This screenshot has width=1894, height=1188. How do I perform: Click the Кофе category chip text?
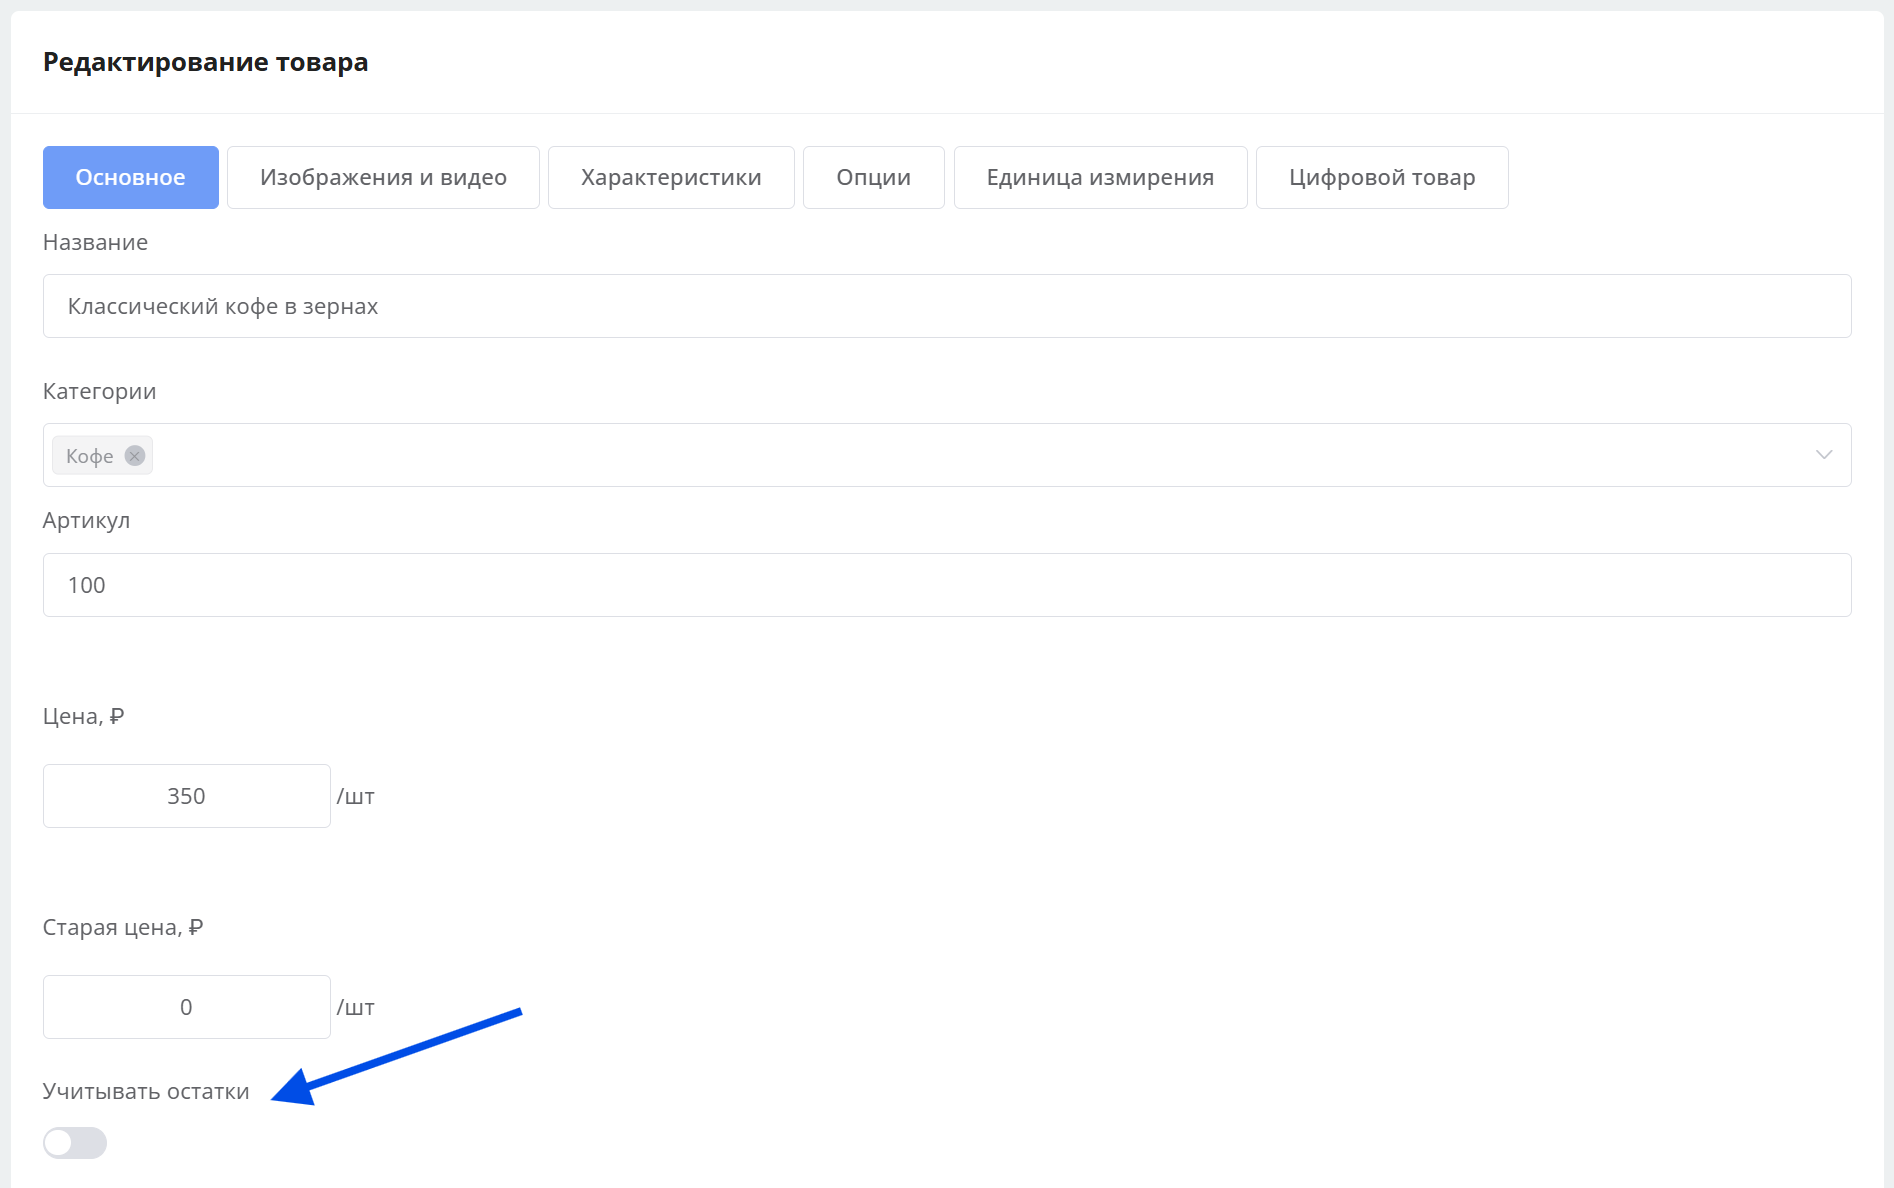pos(89,456)
